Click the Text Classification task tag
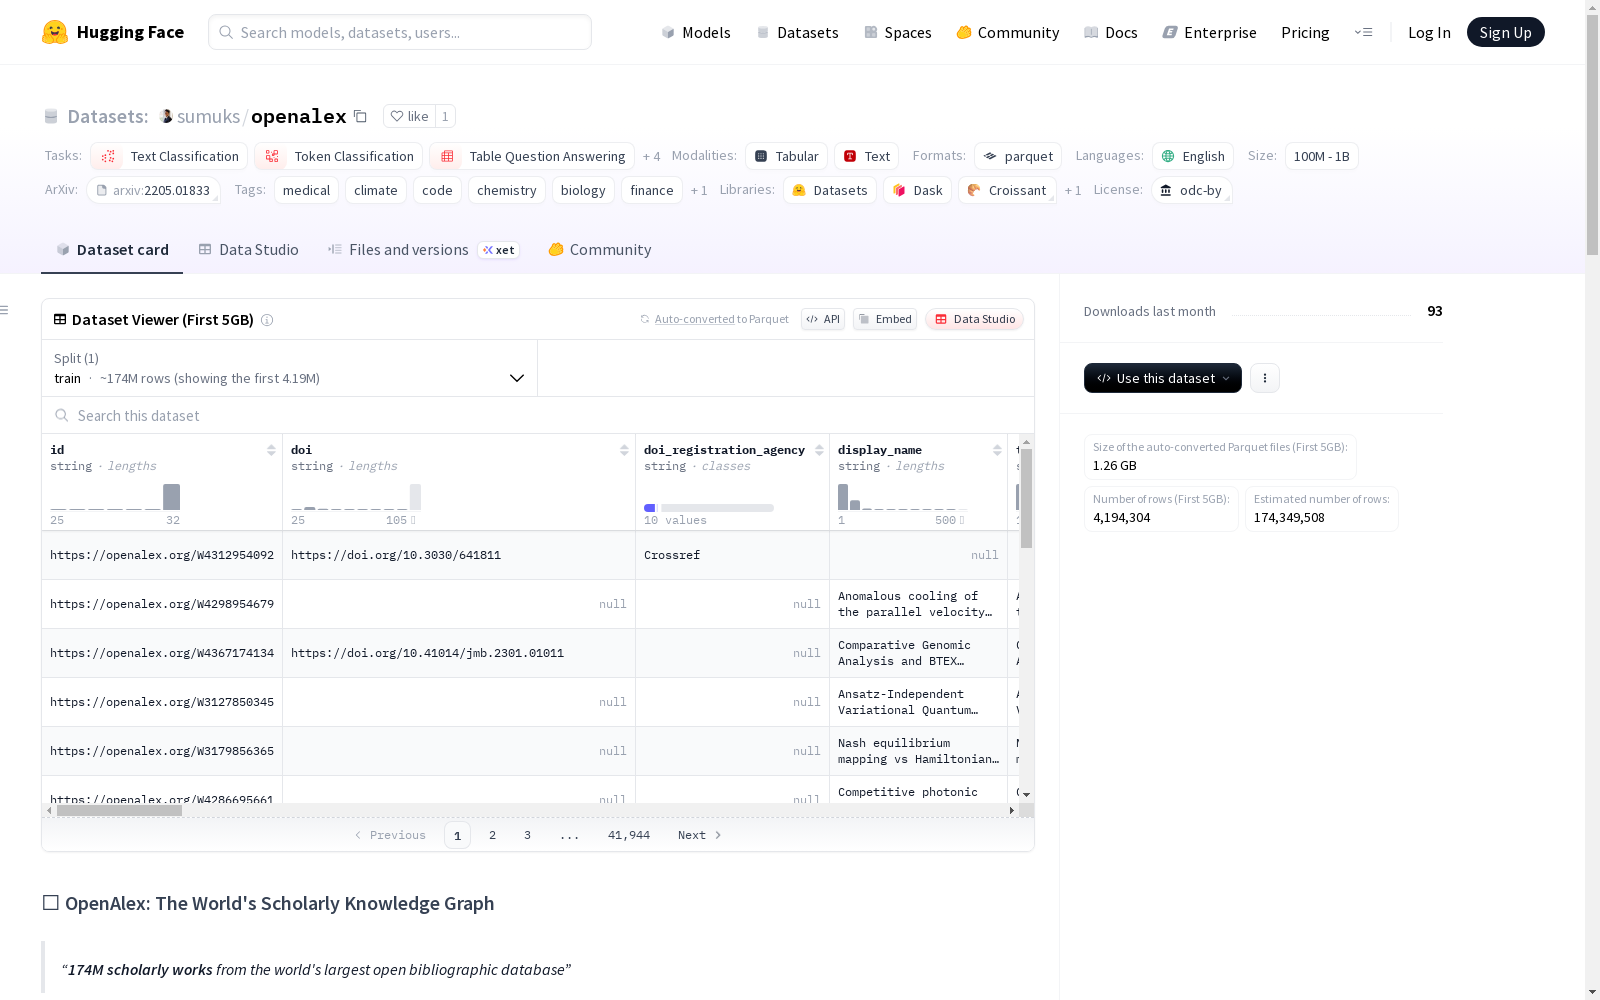 [169, 156]
